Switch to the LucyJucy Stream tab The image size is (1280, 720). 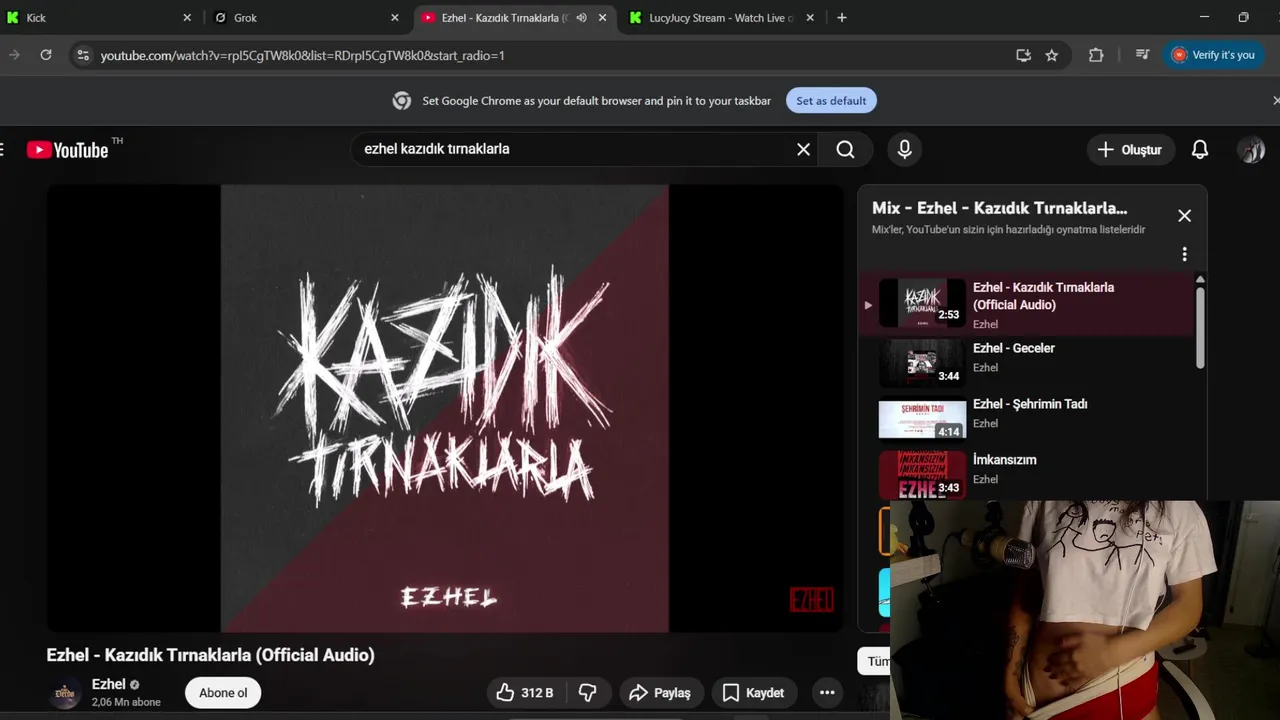tap(722, 18)
